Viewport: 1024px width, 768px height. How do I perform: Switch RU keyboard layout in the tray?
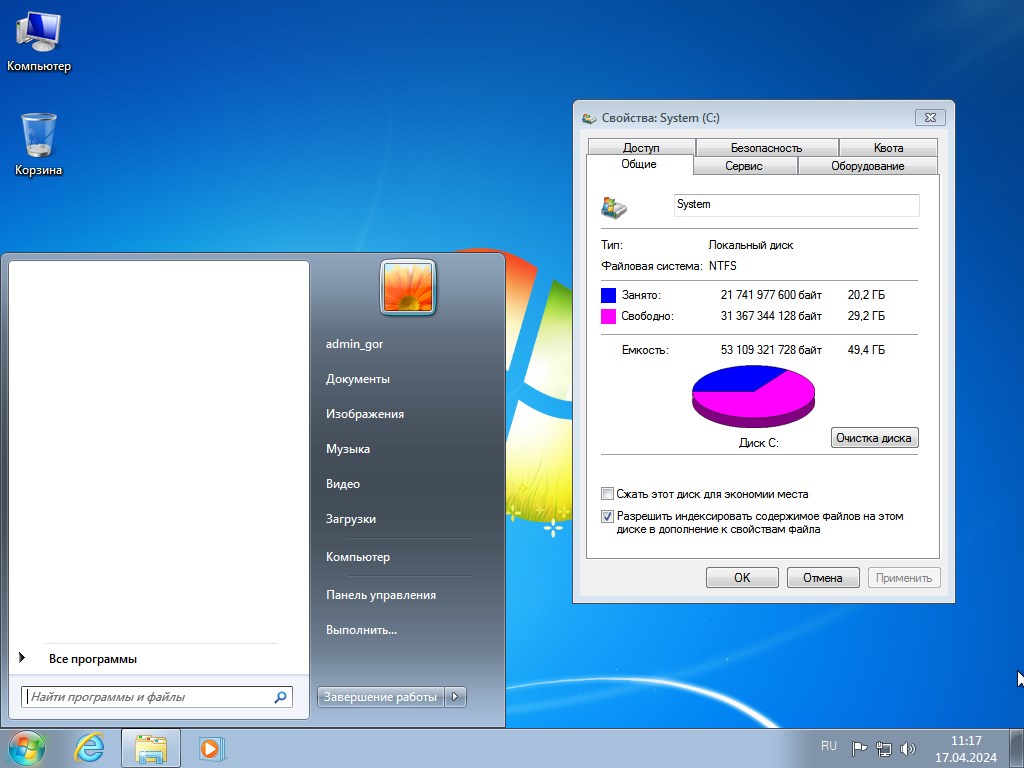point(828,746)
